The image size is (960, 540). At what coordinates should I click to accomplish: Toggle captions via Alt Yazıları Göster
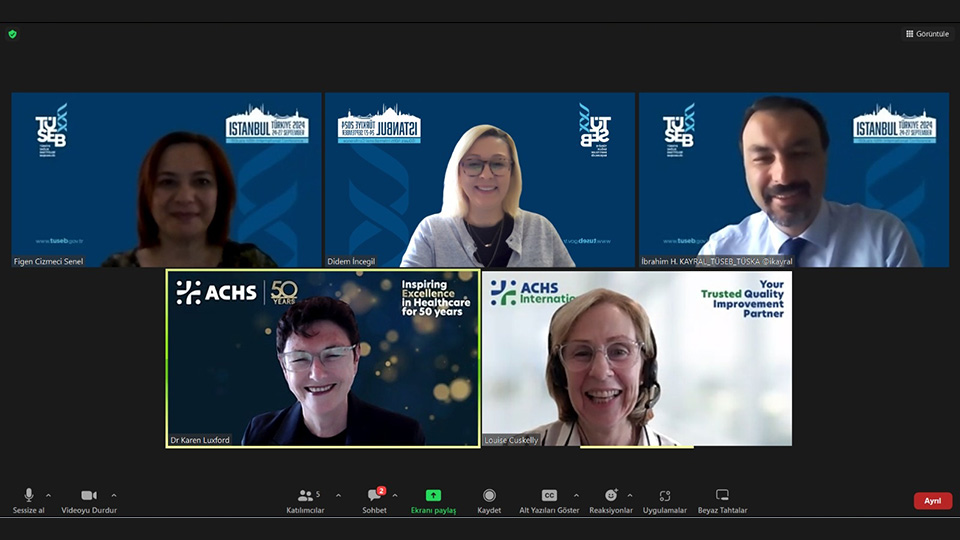pyautogui.click(x=549, y=496)
